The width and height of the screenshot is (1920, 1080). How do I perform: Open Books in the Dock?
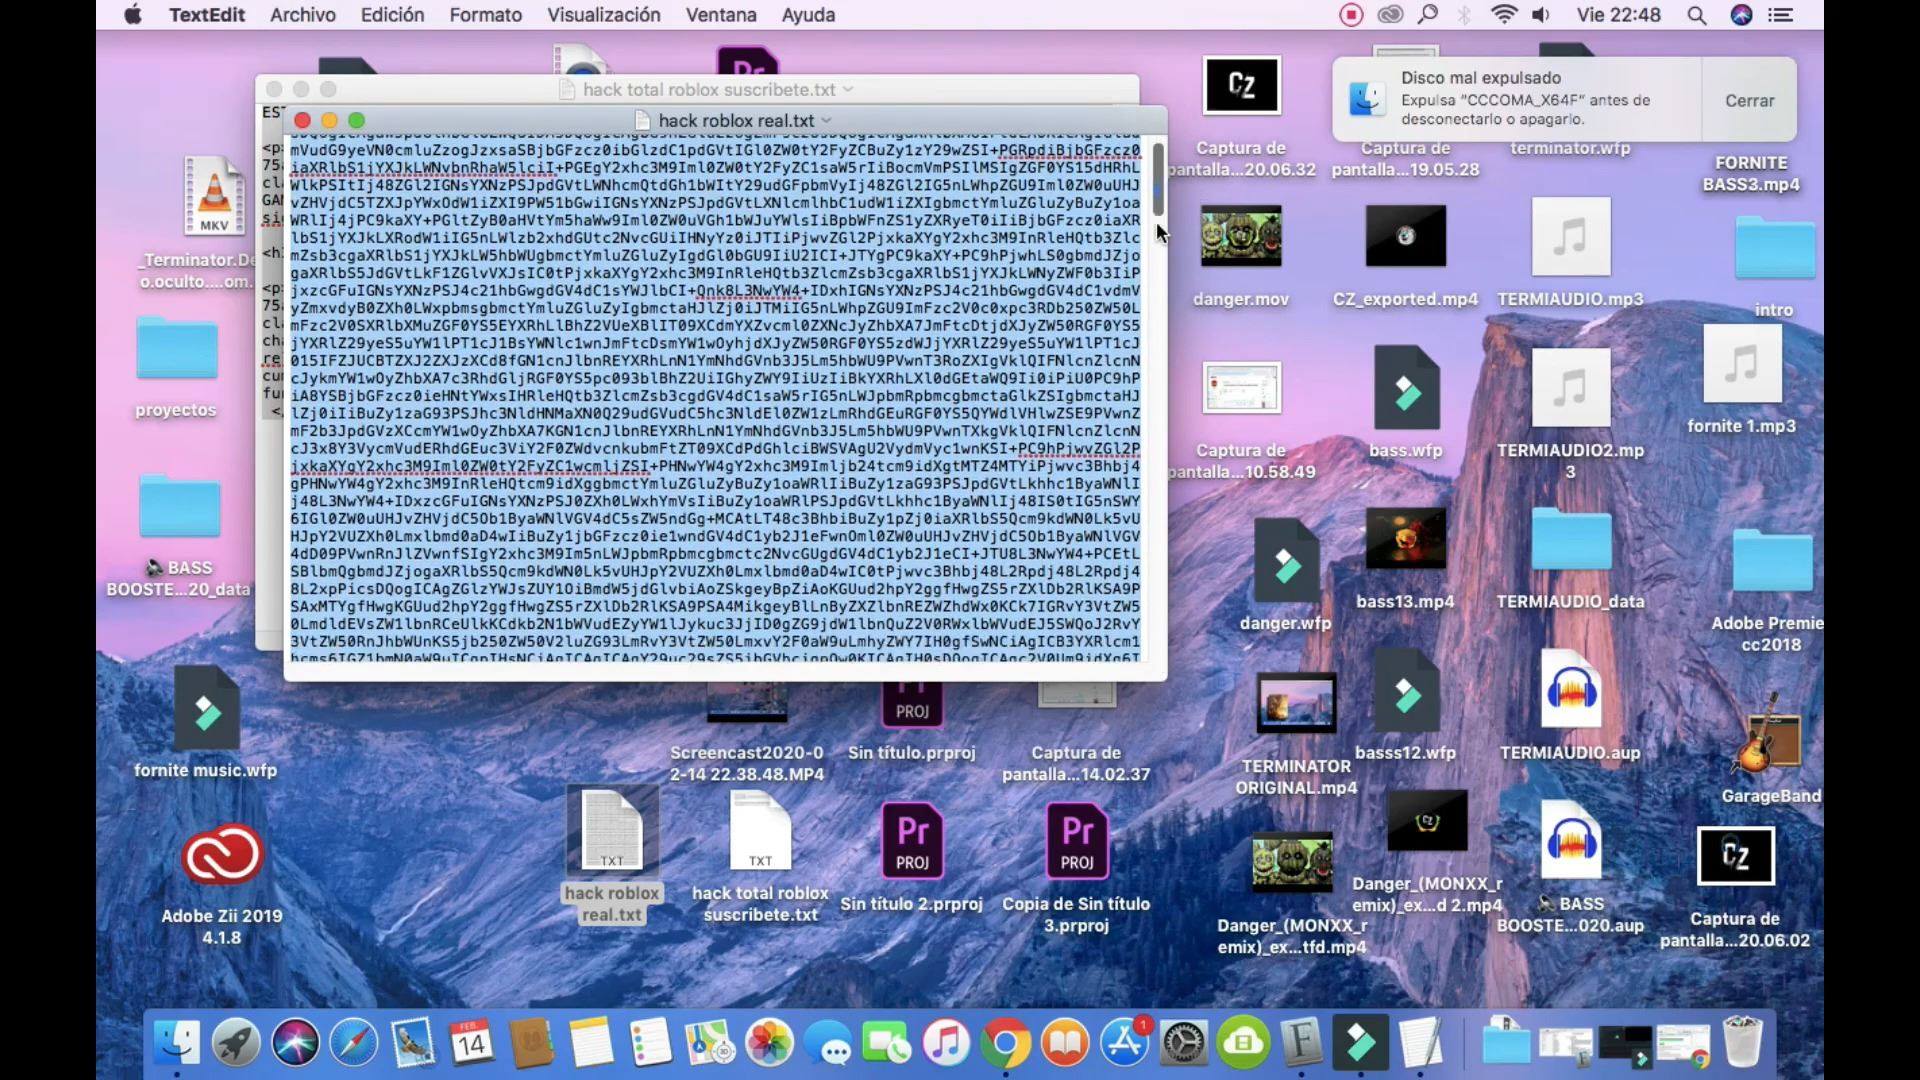[x=1065, y=1044]
